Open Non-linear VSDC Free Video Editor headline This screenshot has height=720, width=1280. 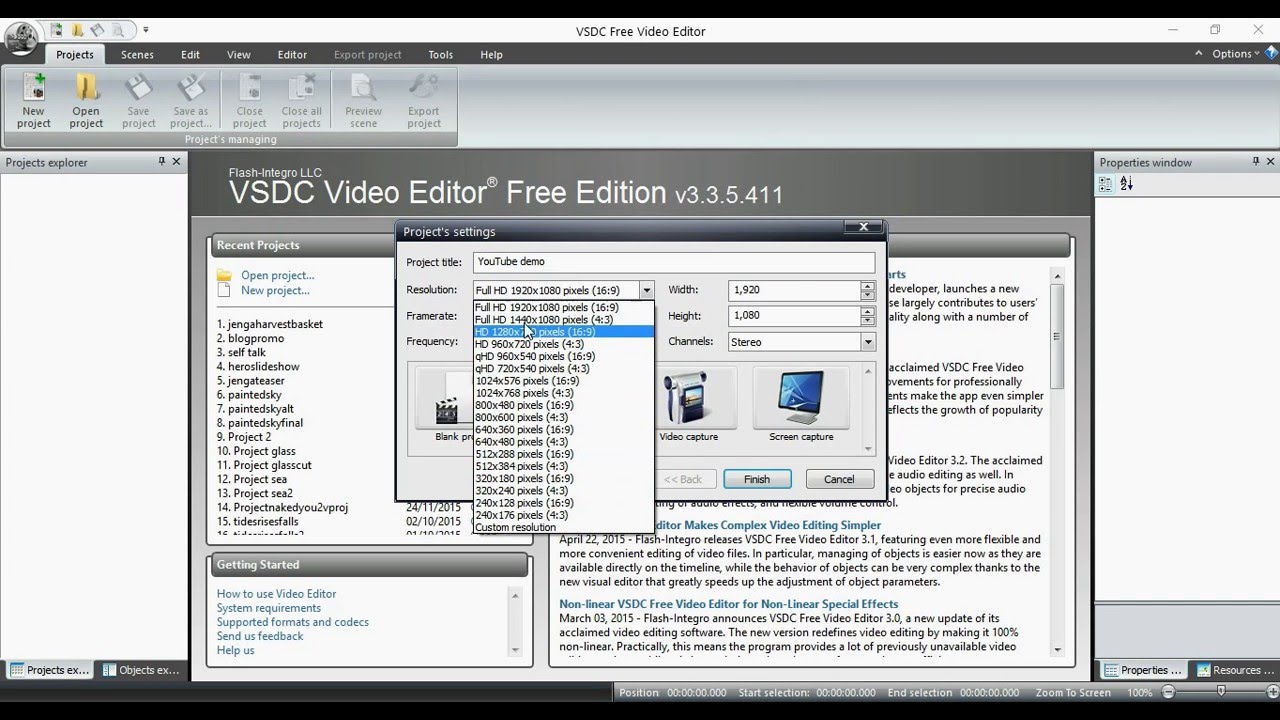pyautogui.click(x=728, y=604)
